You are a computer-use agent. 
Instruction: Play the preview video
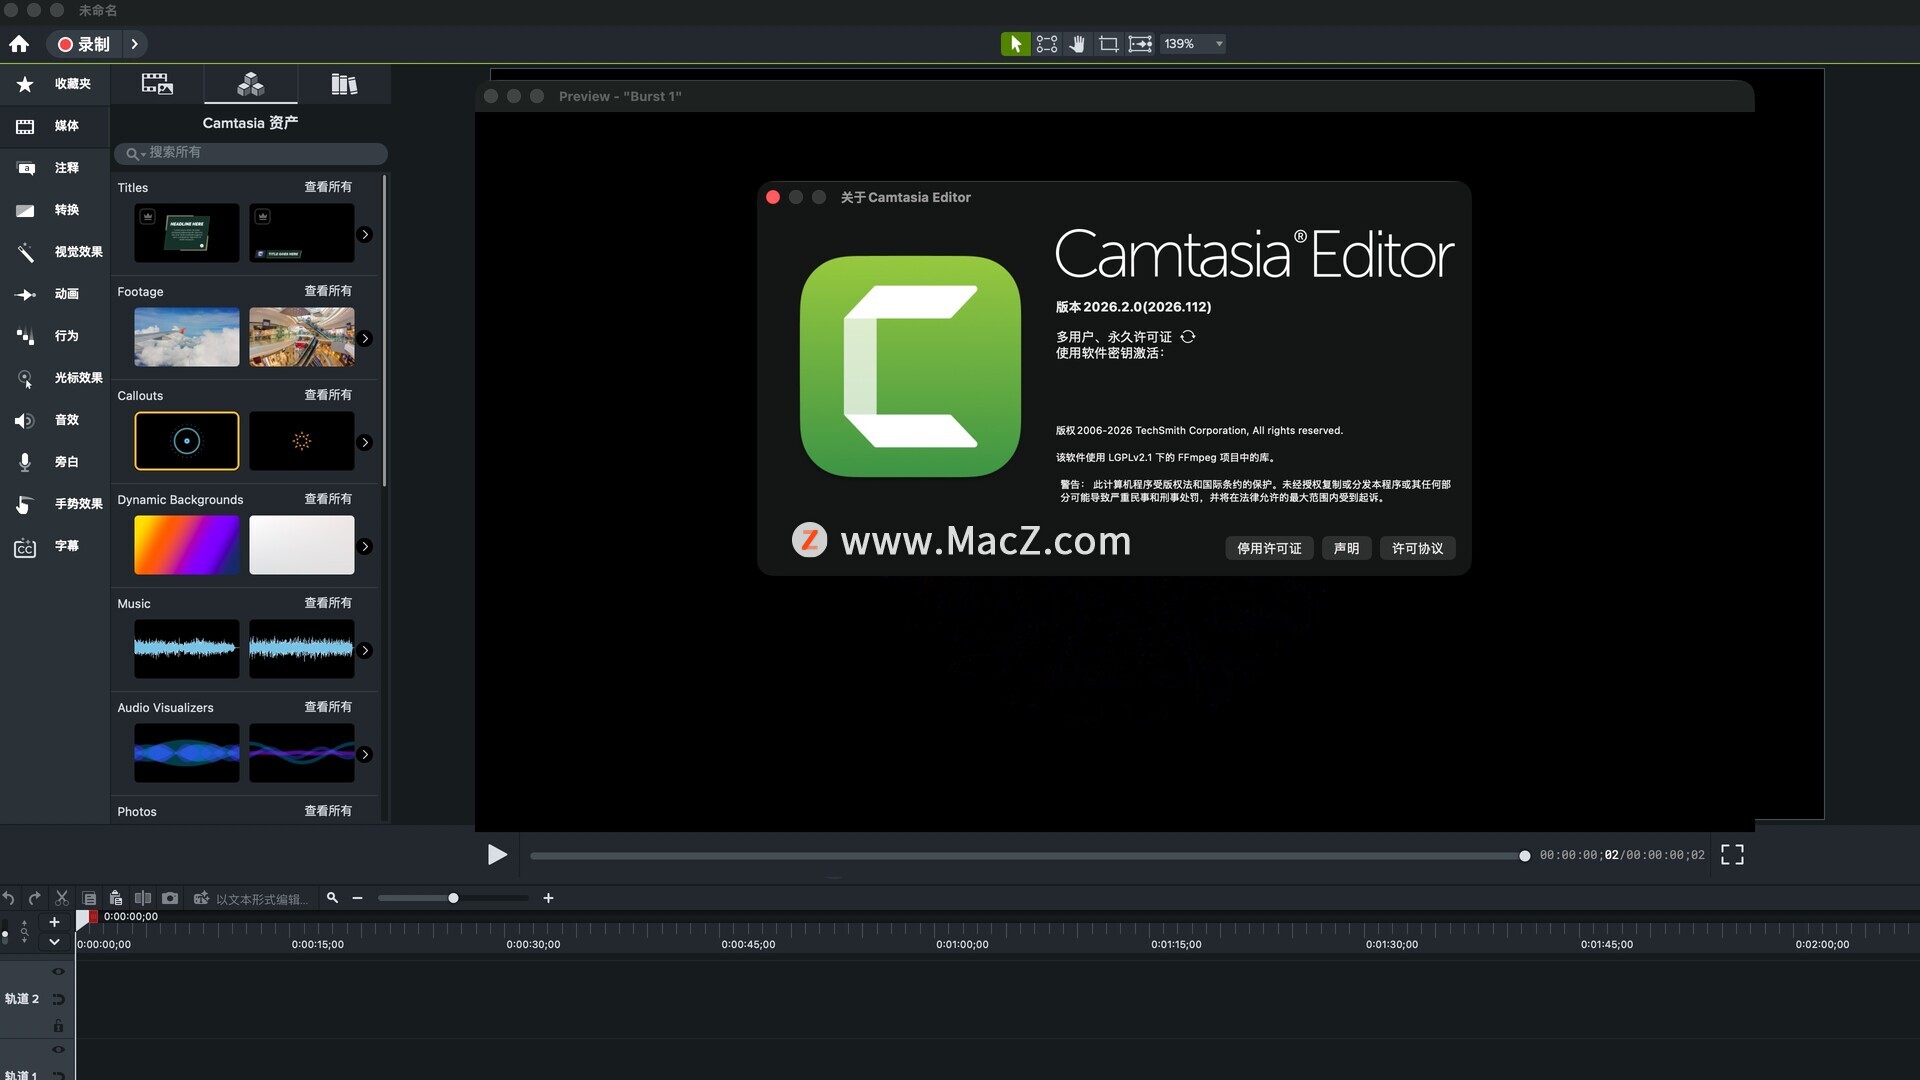click(497, 855)
